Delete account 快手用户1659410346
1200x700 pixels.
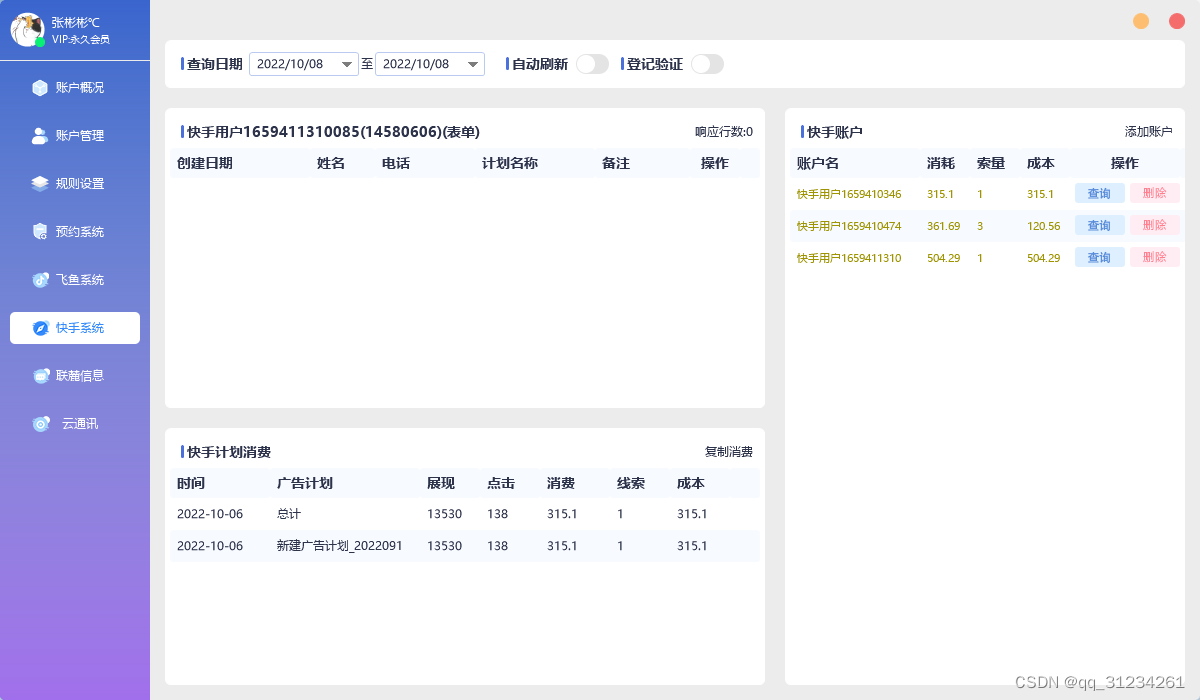(x=1155, y=194)
